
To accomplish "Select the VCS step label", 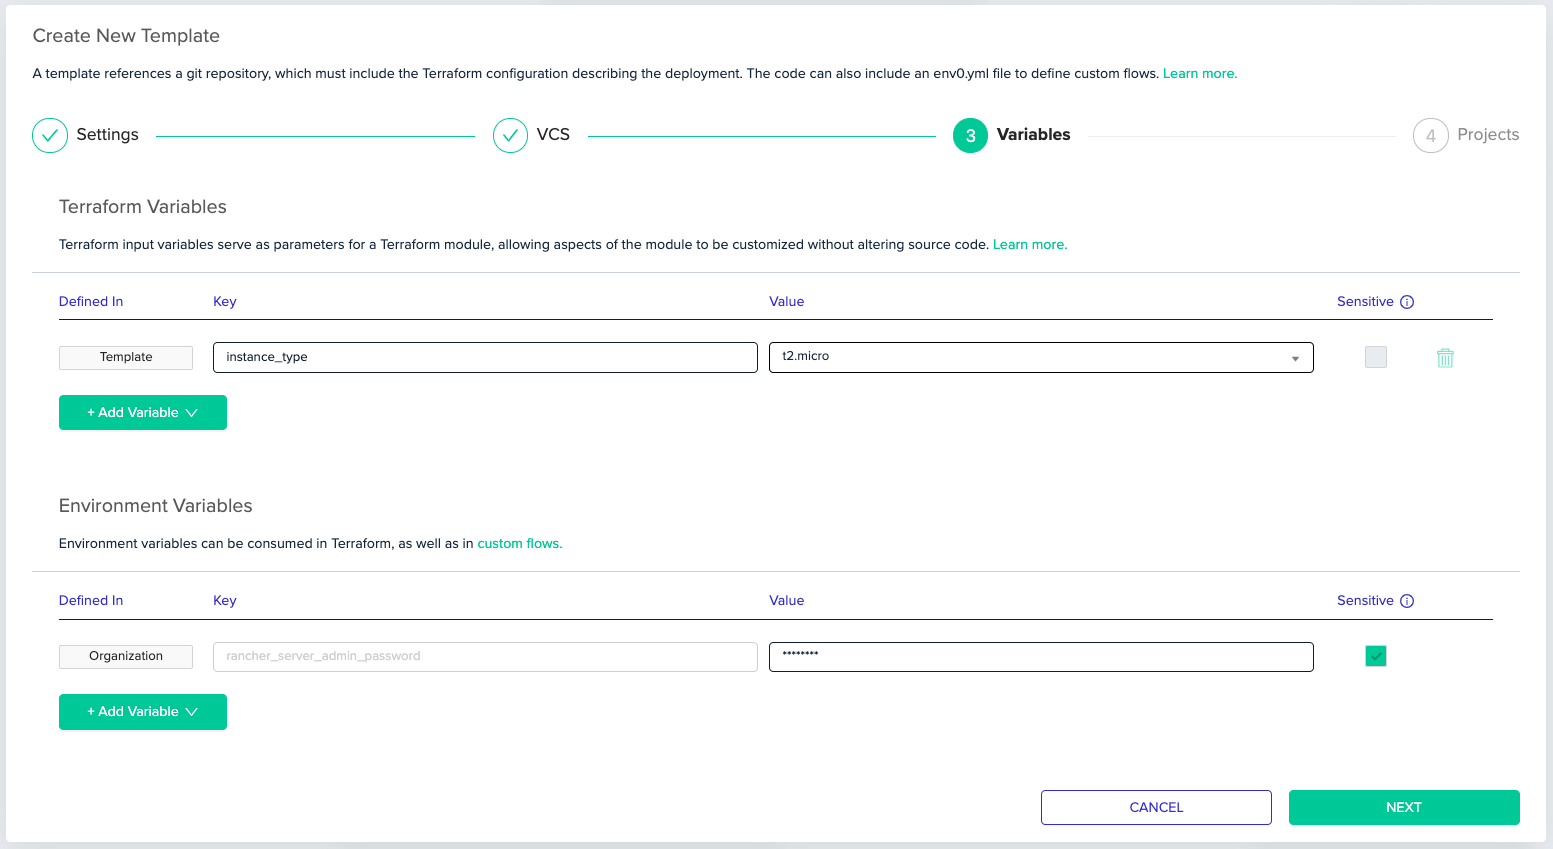I will point(554,134).
